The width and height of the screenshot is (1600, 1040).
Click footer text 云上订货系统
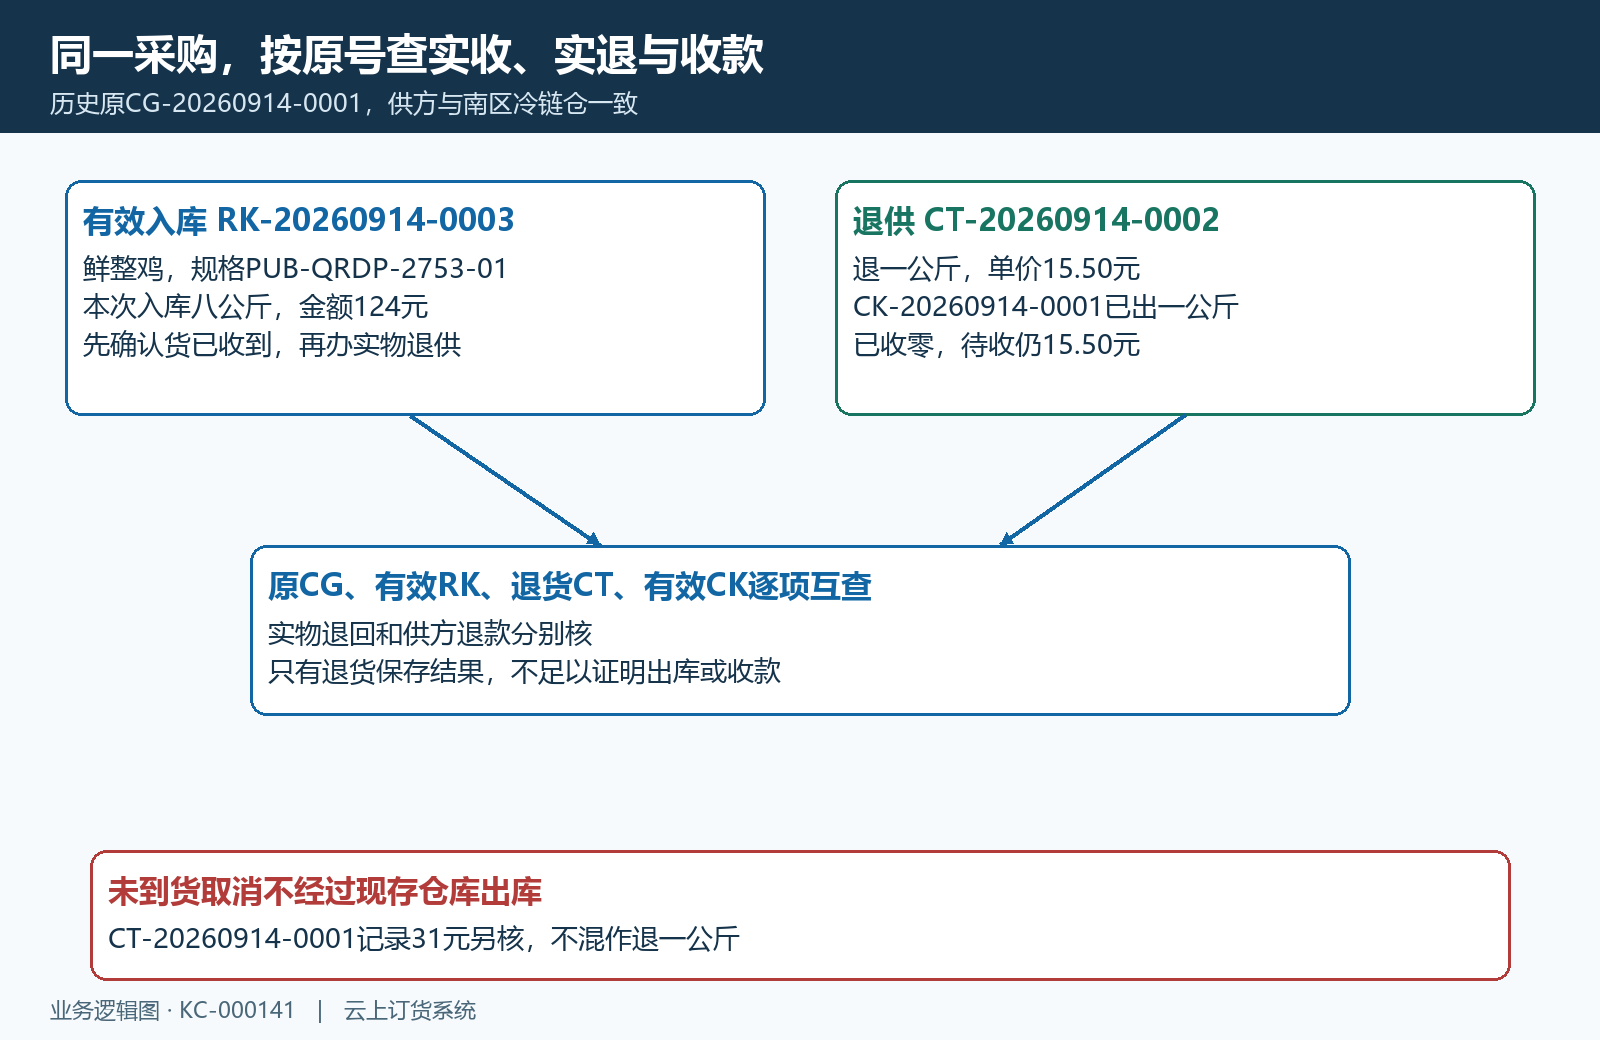click(x=410, y=1011)
